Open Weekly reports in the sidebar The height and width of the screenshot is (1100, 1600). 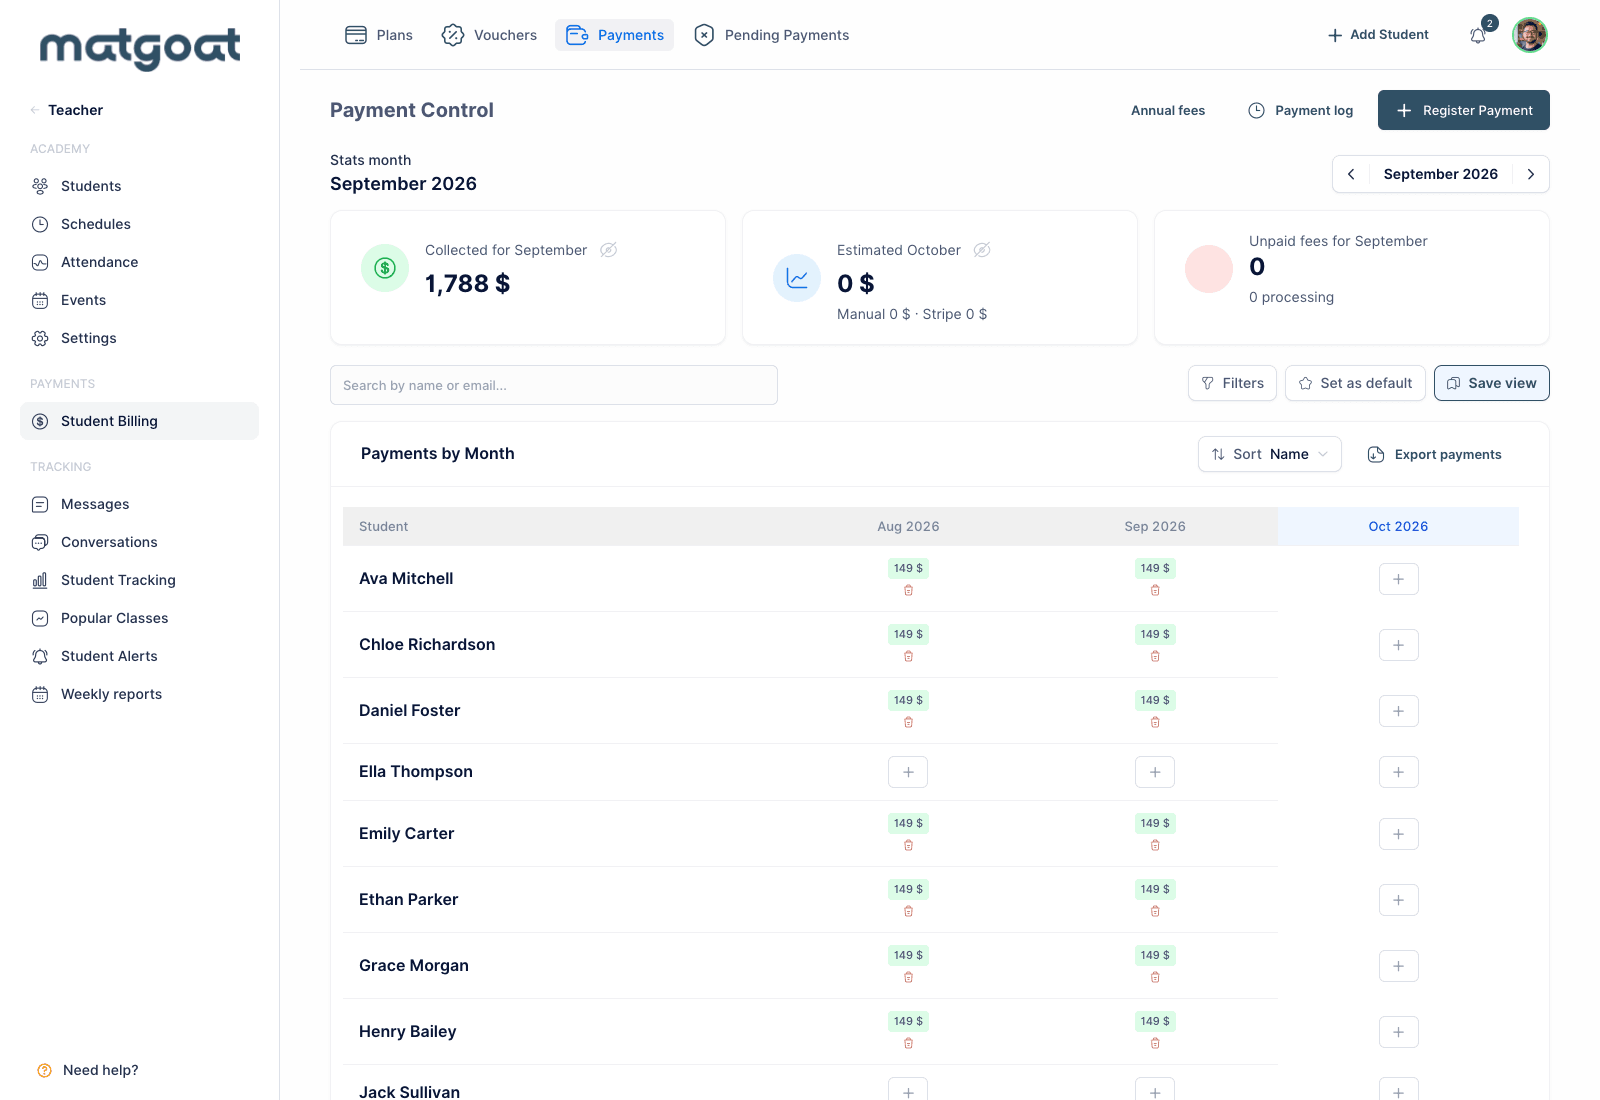click(139, 694)
